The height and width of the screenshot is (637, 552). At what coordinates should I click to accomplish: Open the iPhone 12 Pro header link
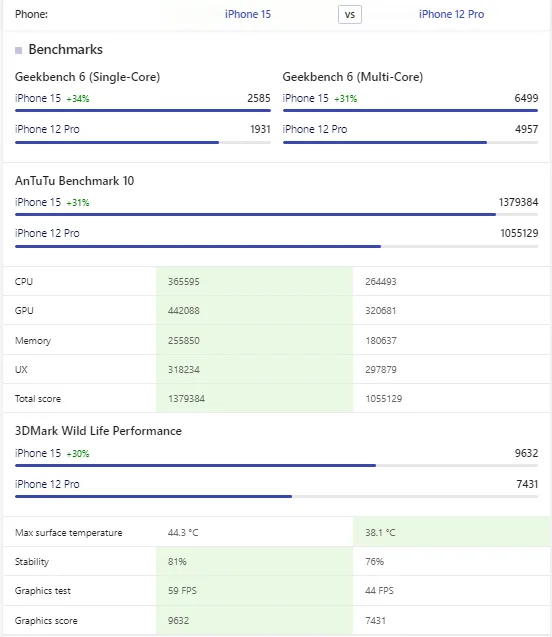point(451,14)
